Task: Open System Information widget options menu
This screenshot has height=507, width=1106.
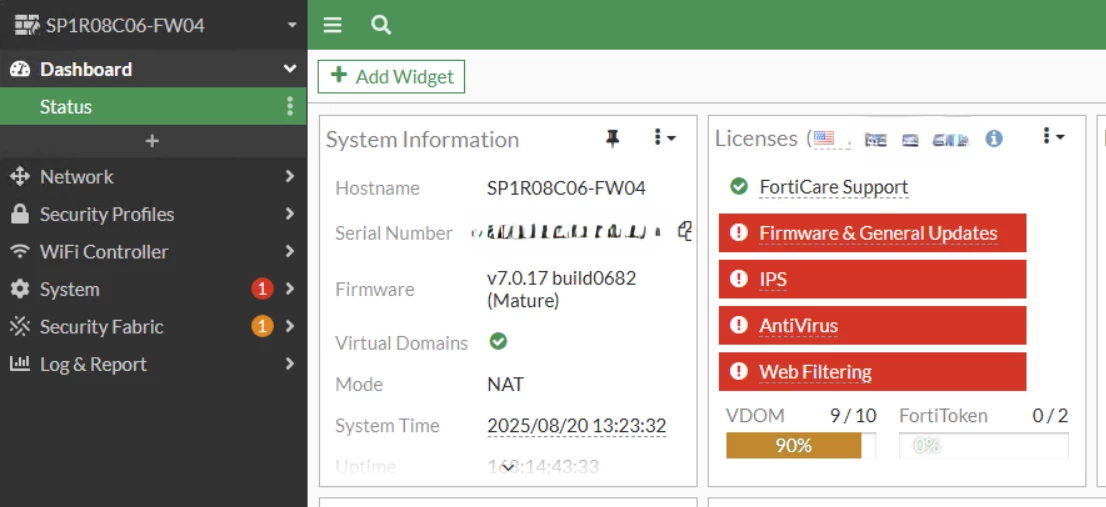Action: coord(663,138)
